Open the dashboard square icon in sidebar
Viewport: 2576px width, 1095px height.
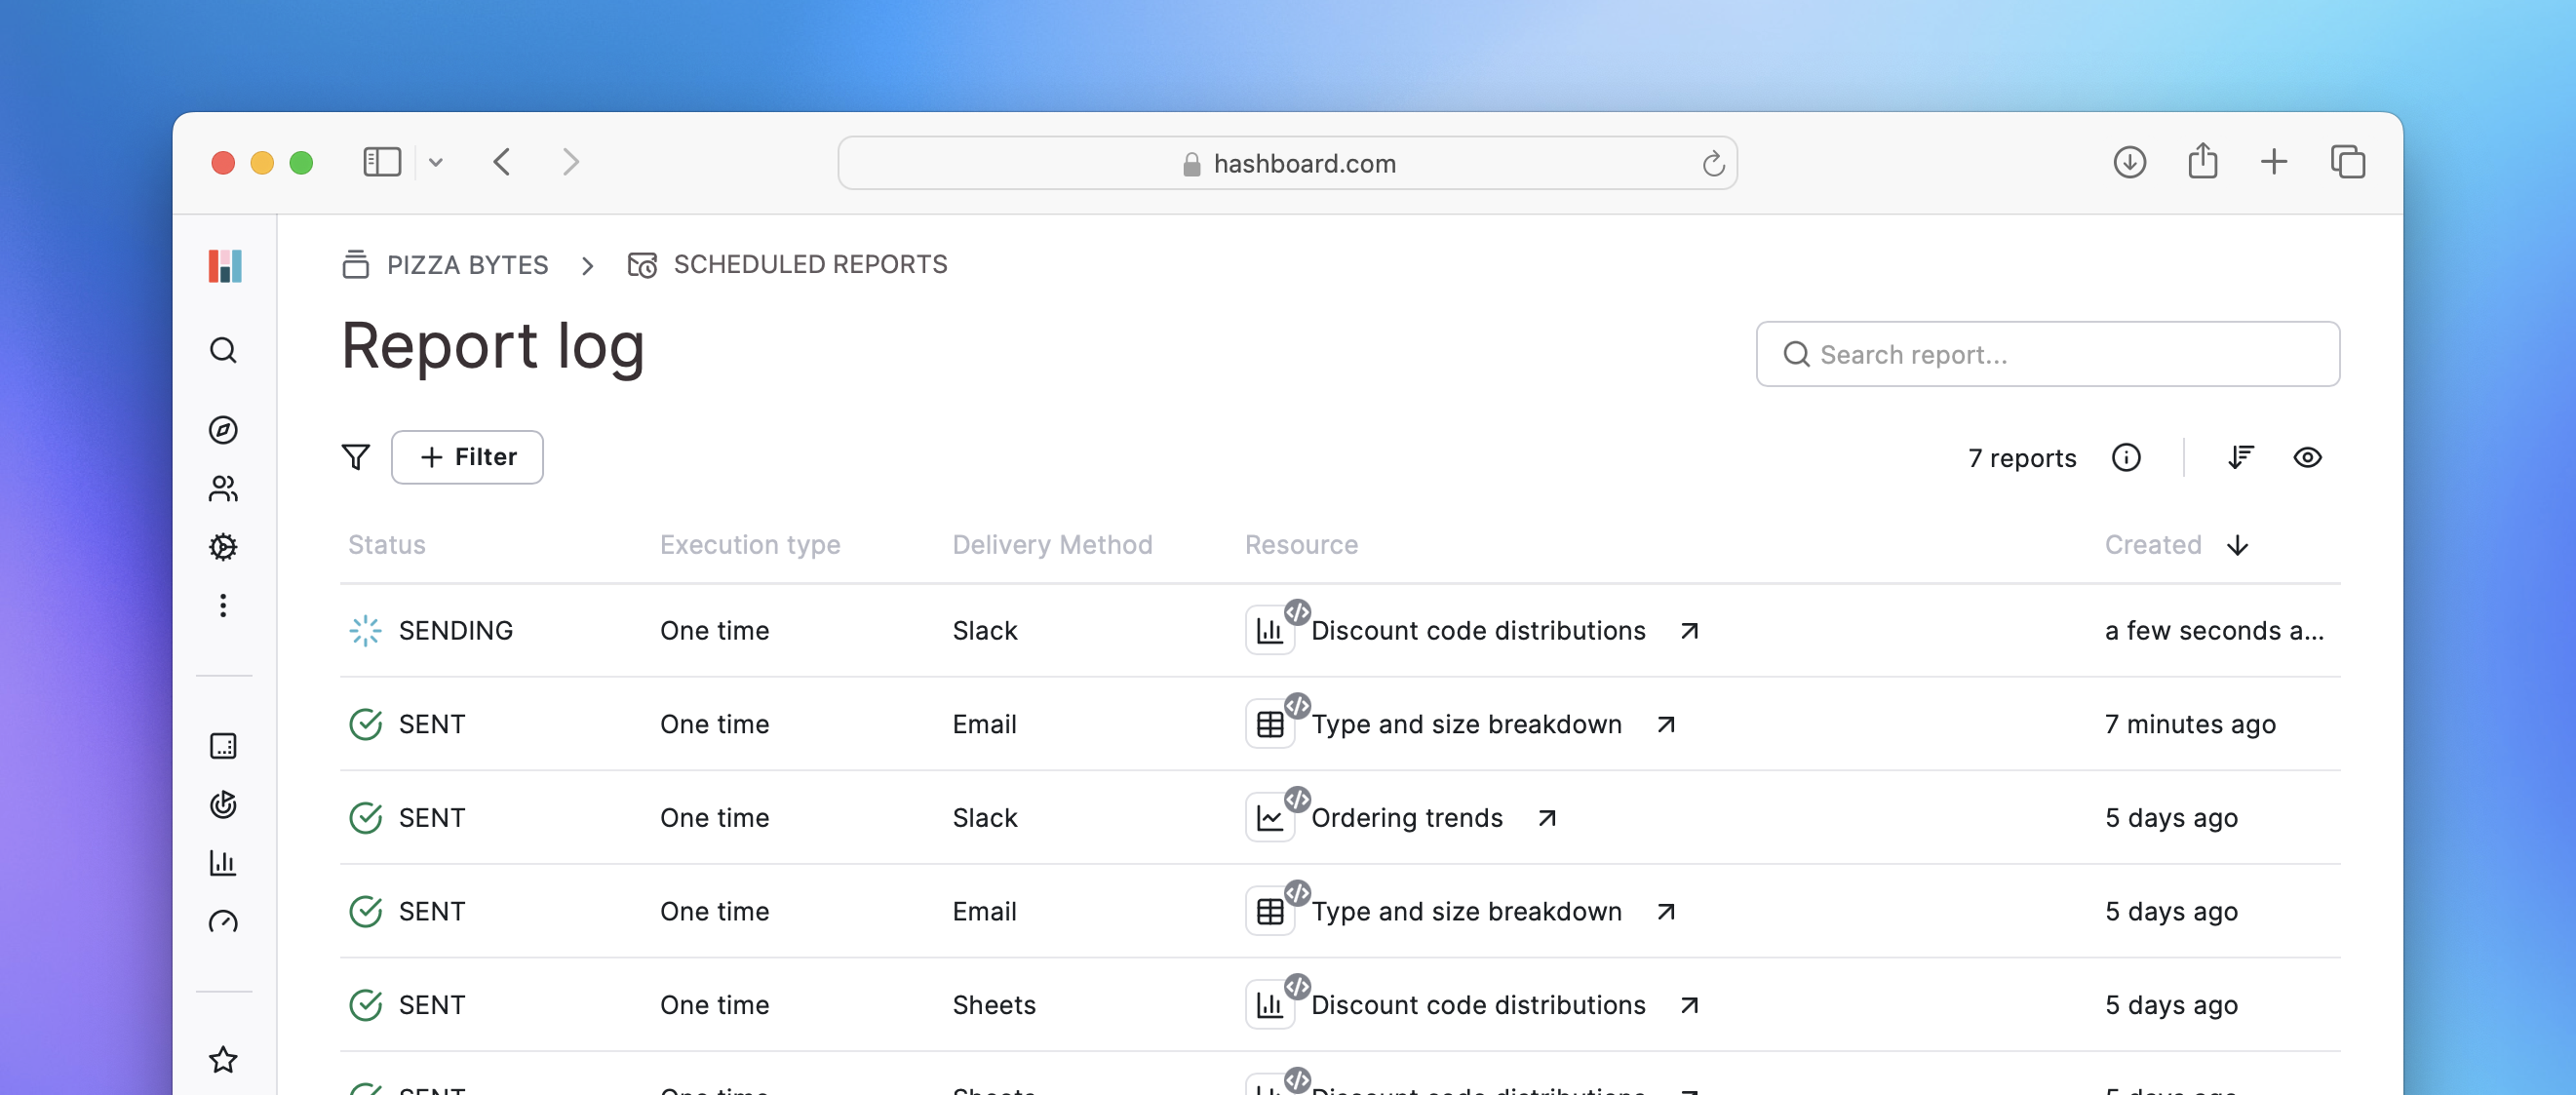coord(223,746)
